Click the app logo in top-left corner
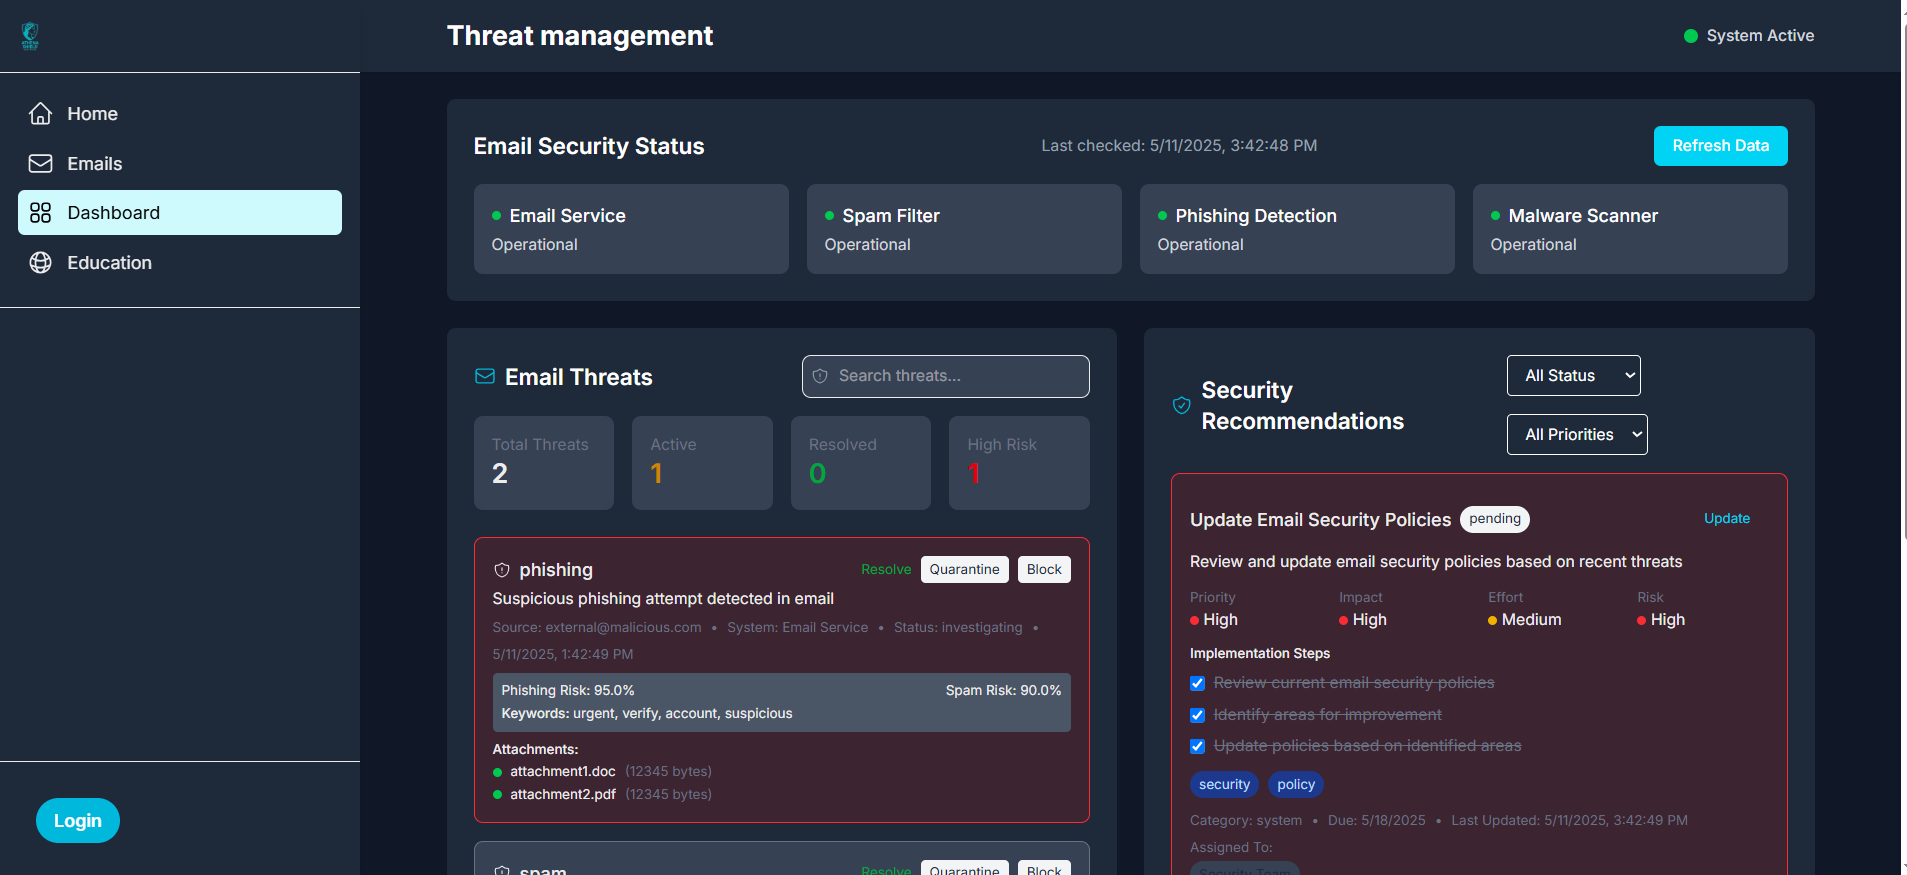Screen dimensions: 1907x875 pos(30,36)
